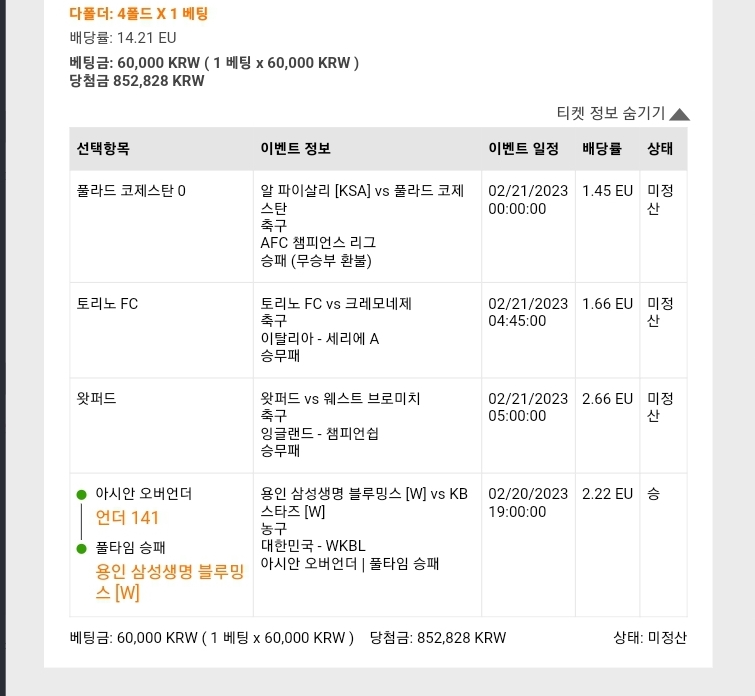Click the '배당률' column header
The width and height of the screenshot is (755, 696).
602,148
